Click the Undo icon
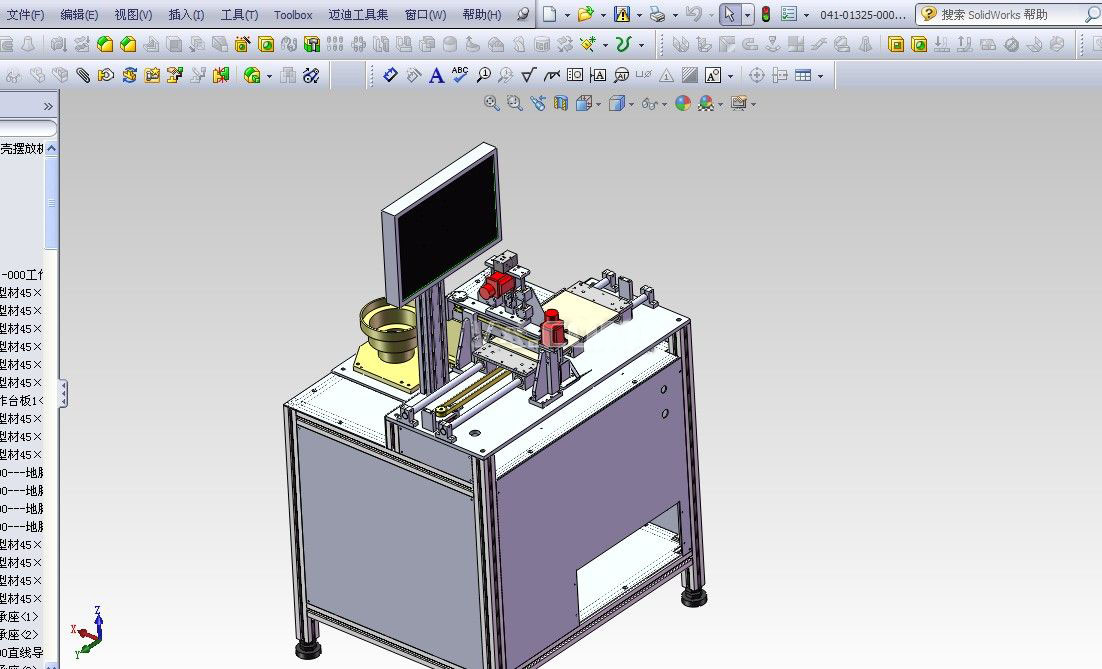 (693, 14)
